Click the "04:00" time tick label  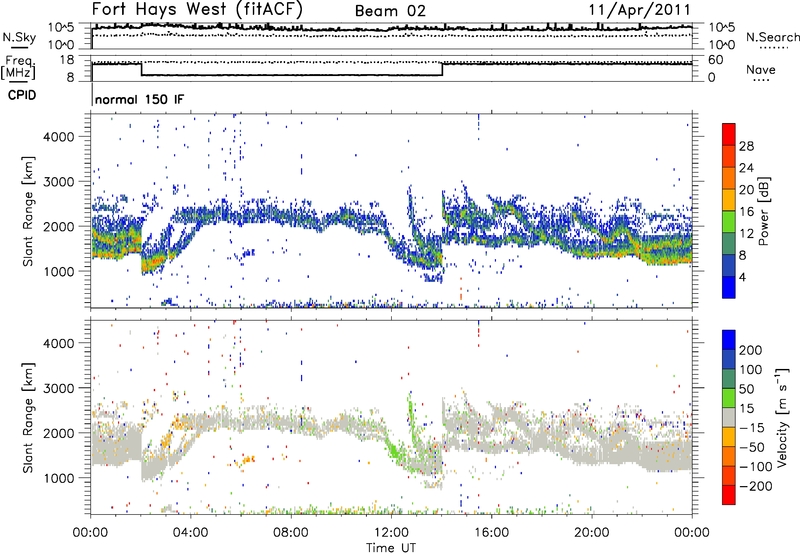click(191, 533)
